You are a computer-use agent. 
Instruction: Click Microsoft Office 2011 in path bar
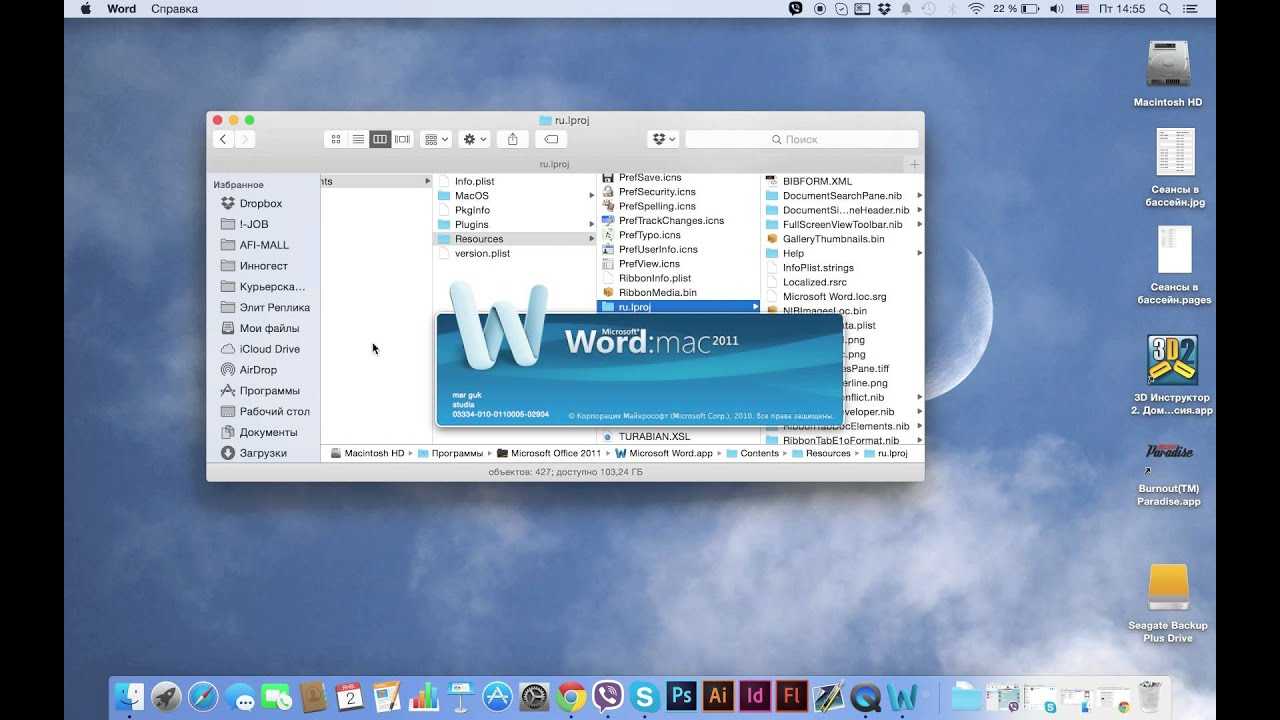click(548, 453)
